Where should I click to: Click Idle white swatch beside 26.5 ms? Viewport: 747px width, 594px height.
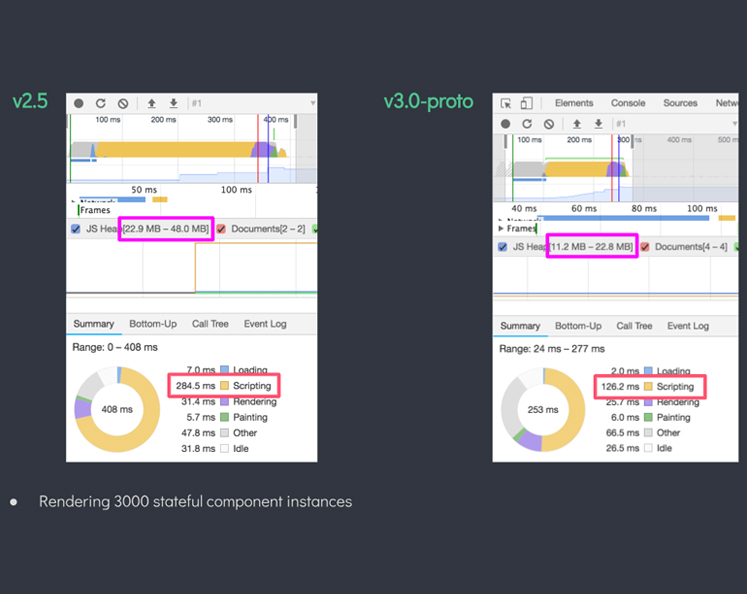pos(648,448)
